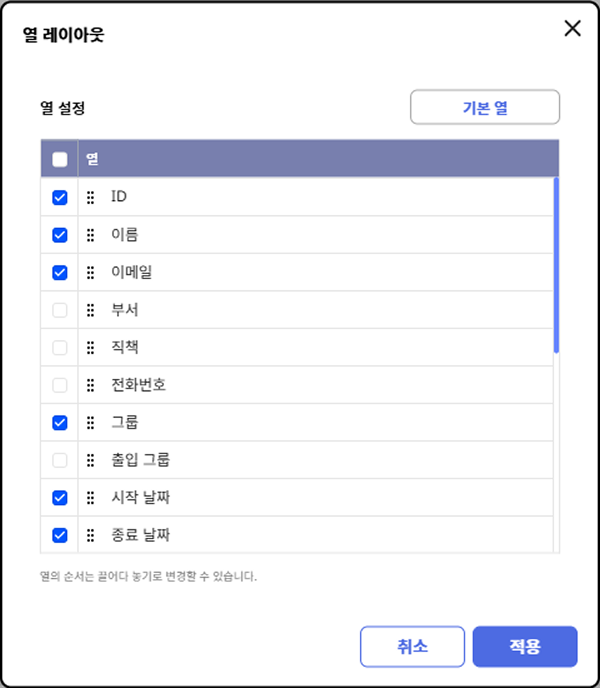Check the 전화번호 column checkbox
600x688 pixels.
click(x=59, y=385)
